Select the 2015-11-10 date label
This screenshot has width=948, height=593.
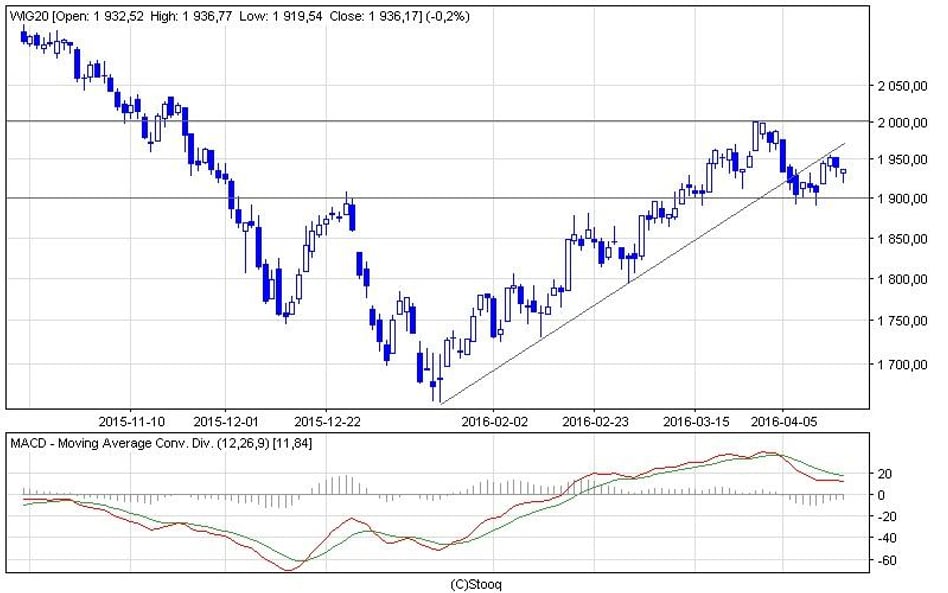(133, 420)
